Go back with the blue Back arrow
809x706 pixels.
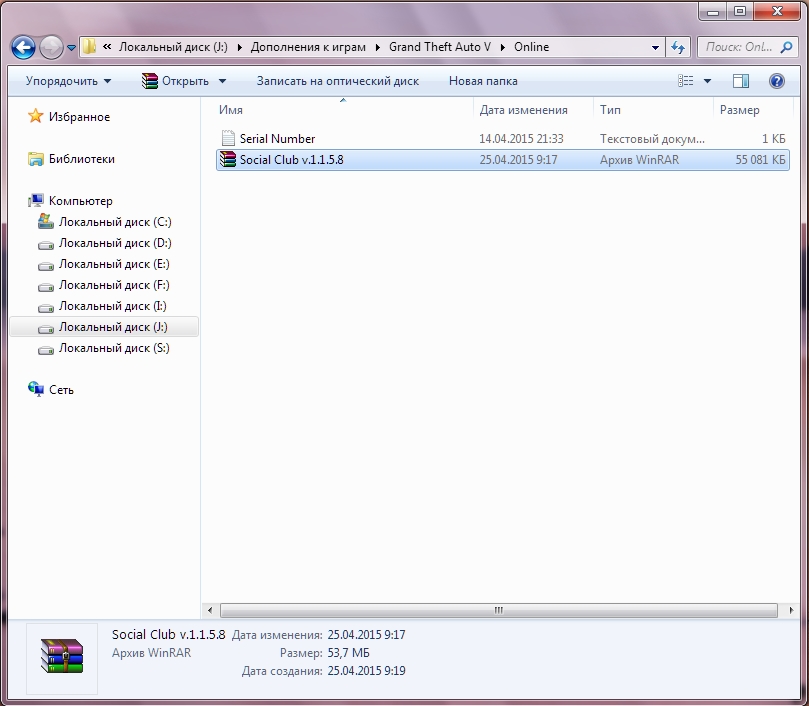click(23, 47)
